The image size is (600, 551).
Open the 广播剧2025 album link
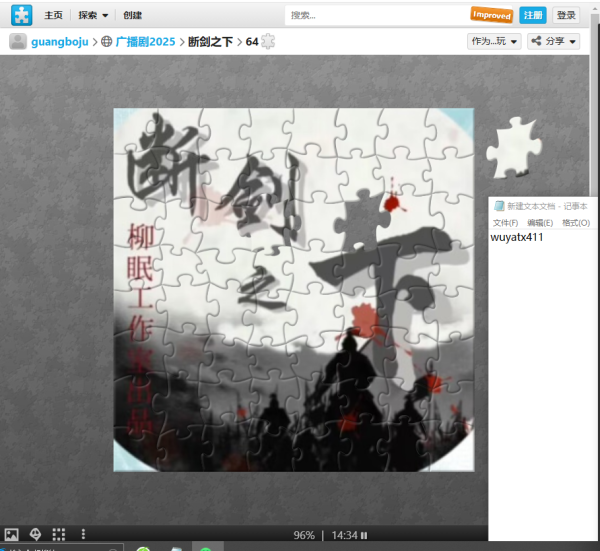tap(145, 42)
